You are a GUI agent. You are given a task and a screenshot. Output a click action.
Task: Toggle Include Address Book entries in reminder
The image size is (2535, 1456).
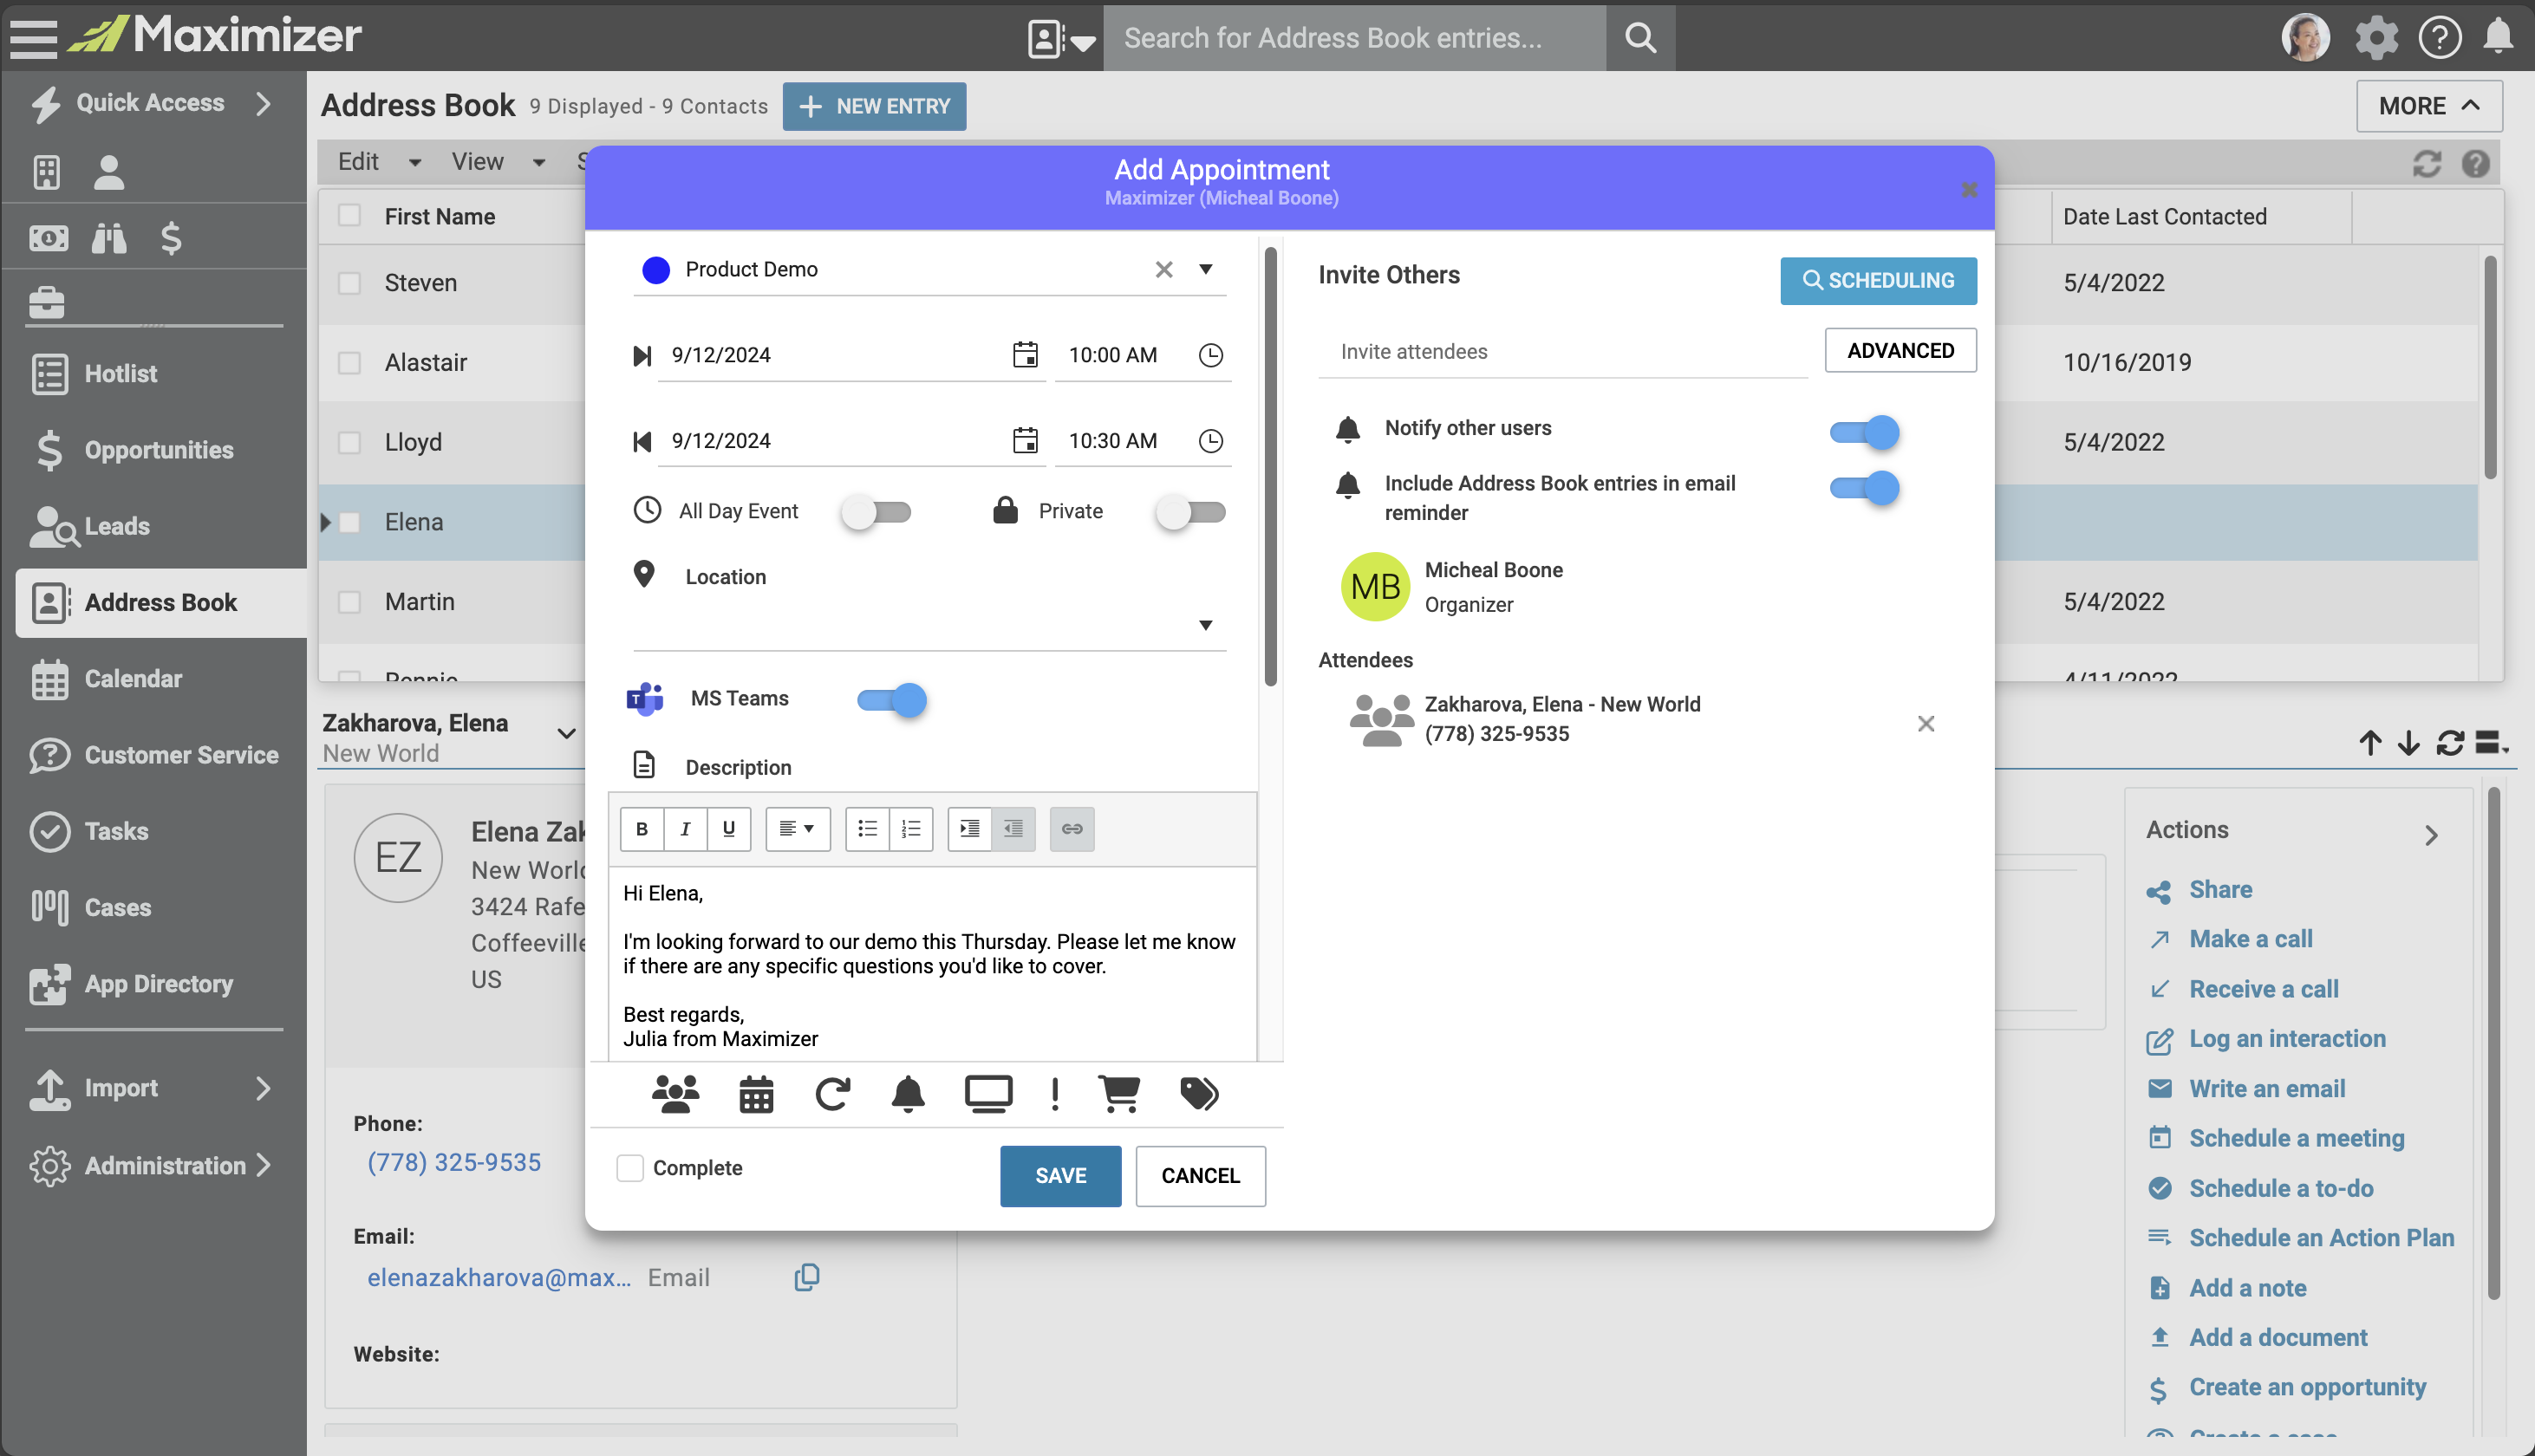pos(1864,487)
